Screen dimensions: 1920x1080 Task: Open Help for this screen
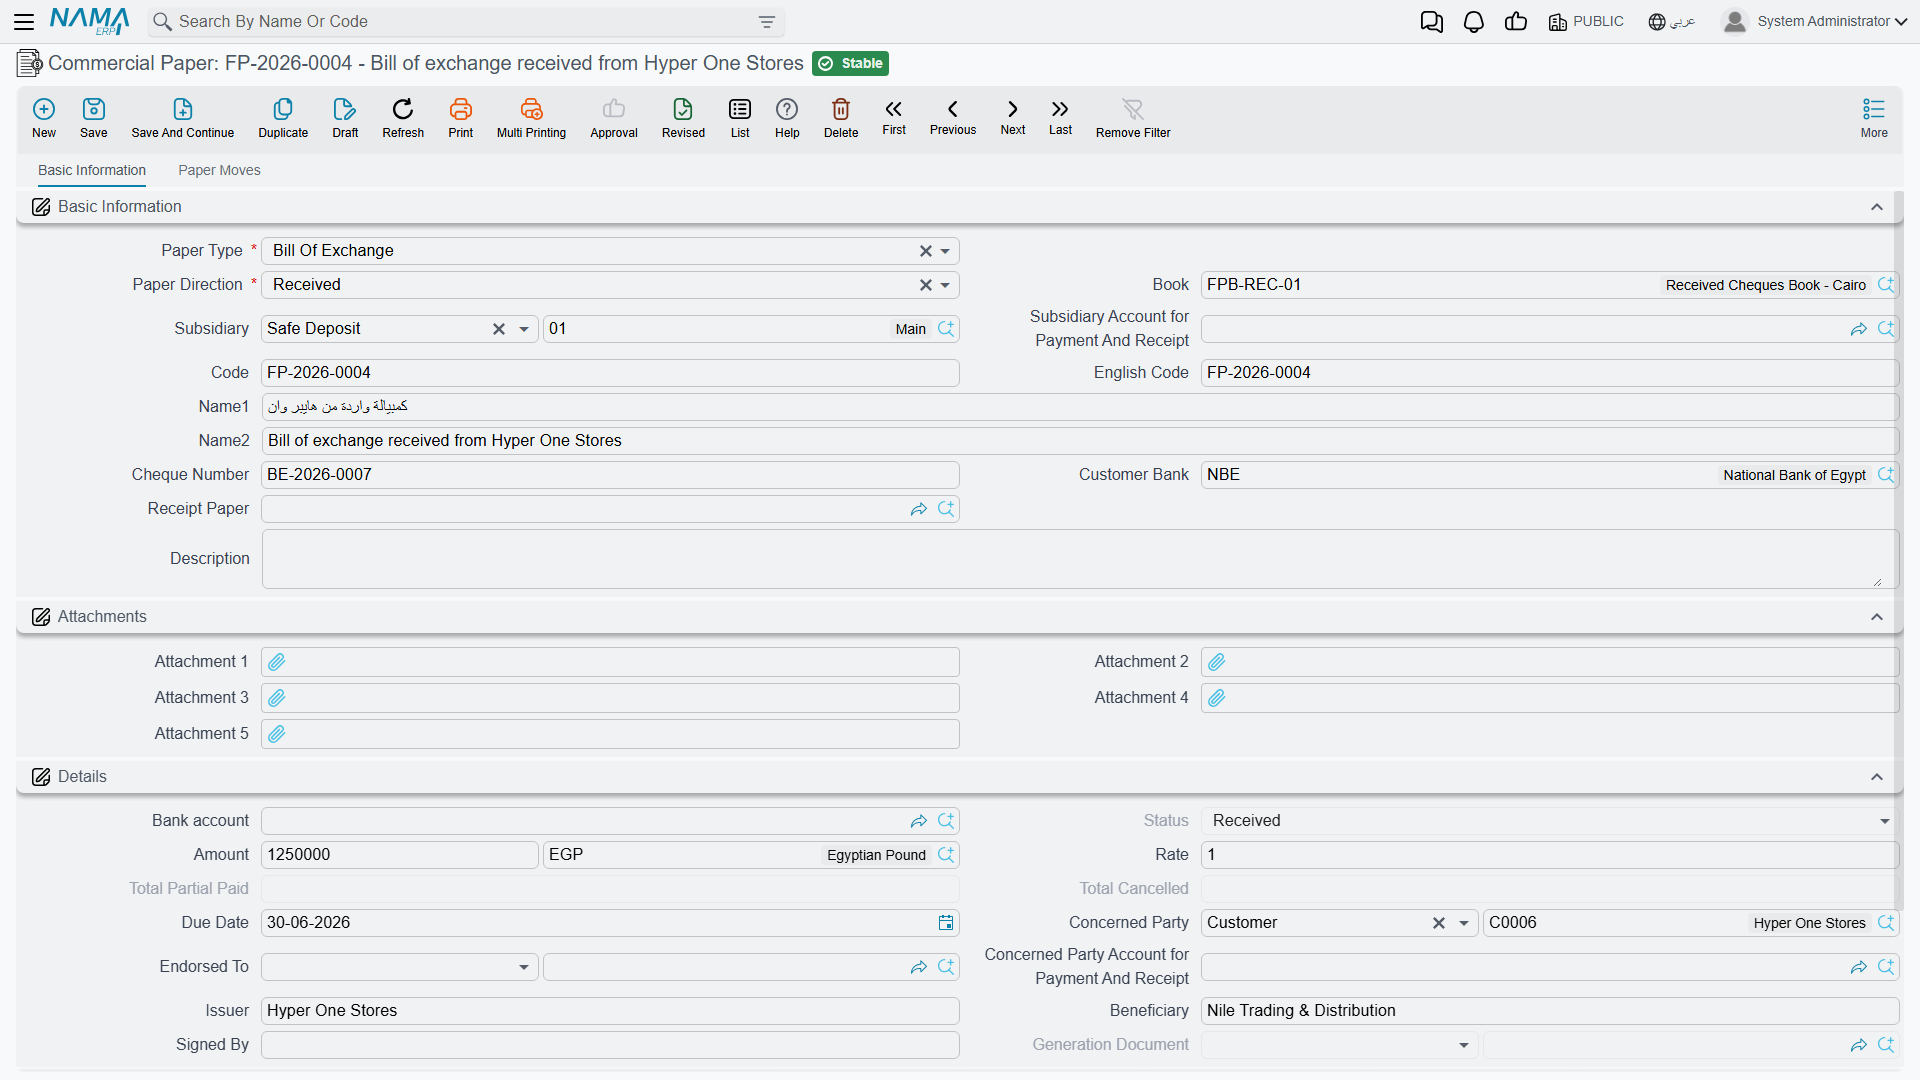click(x=787, y=118)
